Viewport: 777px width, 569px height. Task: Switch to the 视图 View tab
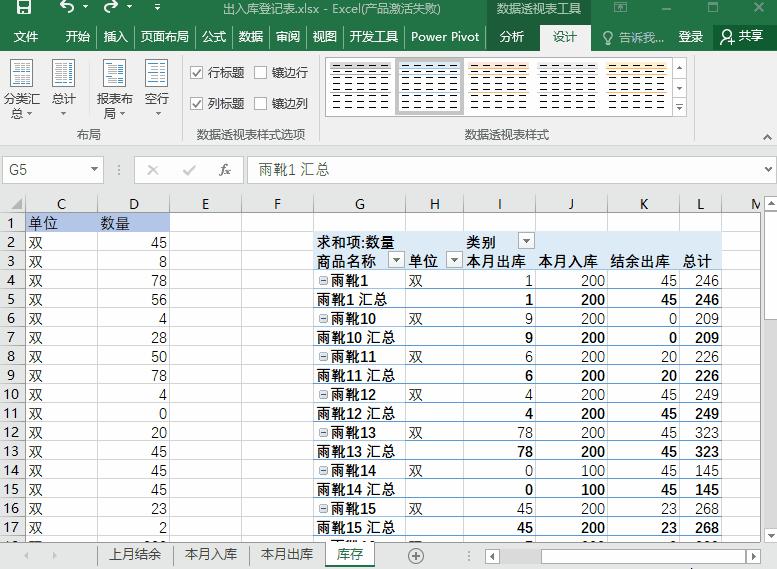(325, 37)
